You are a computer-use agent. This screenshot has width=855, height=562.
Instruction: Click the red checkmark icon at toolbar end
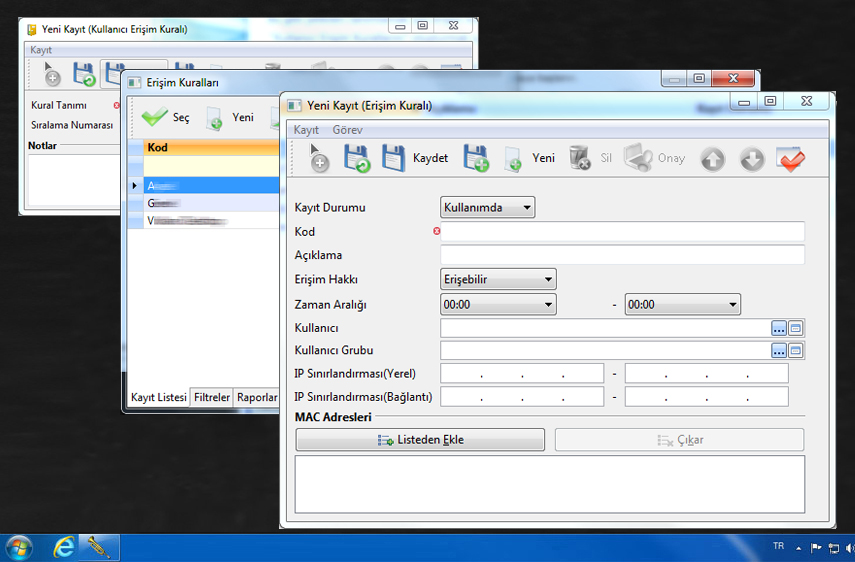point(790,158)
